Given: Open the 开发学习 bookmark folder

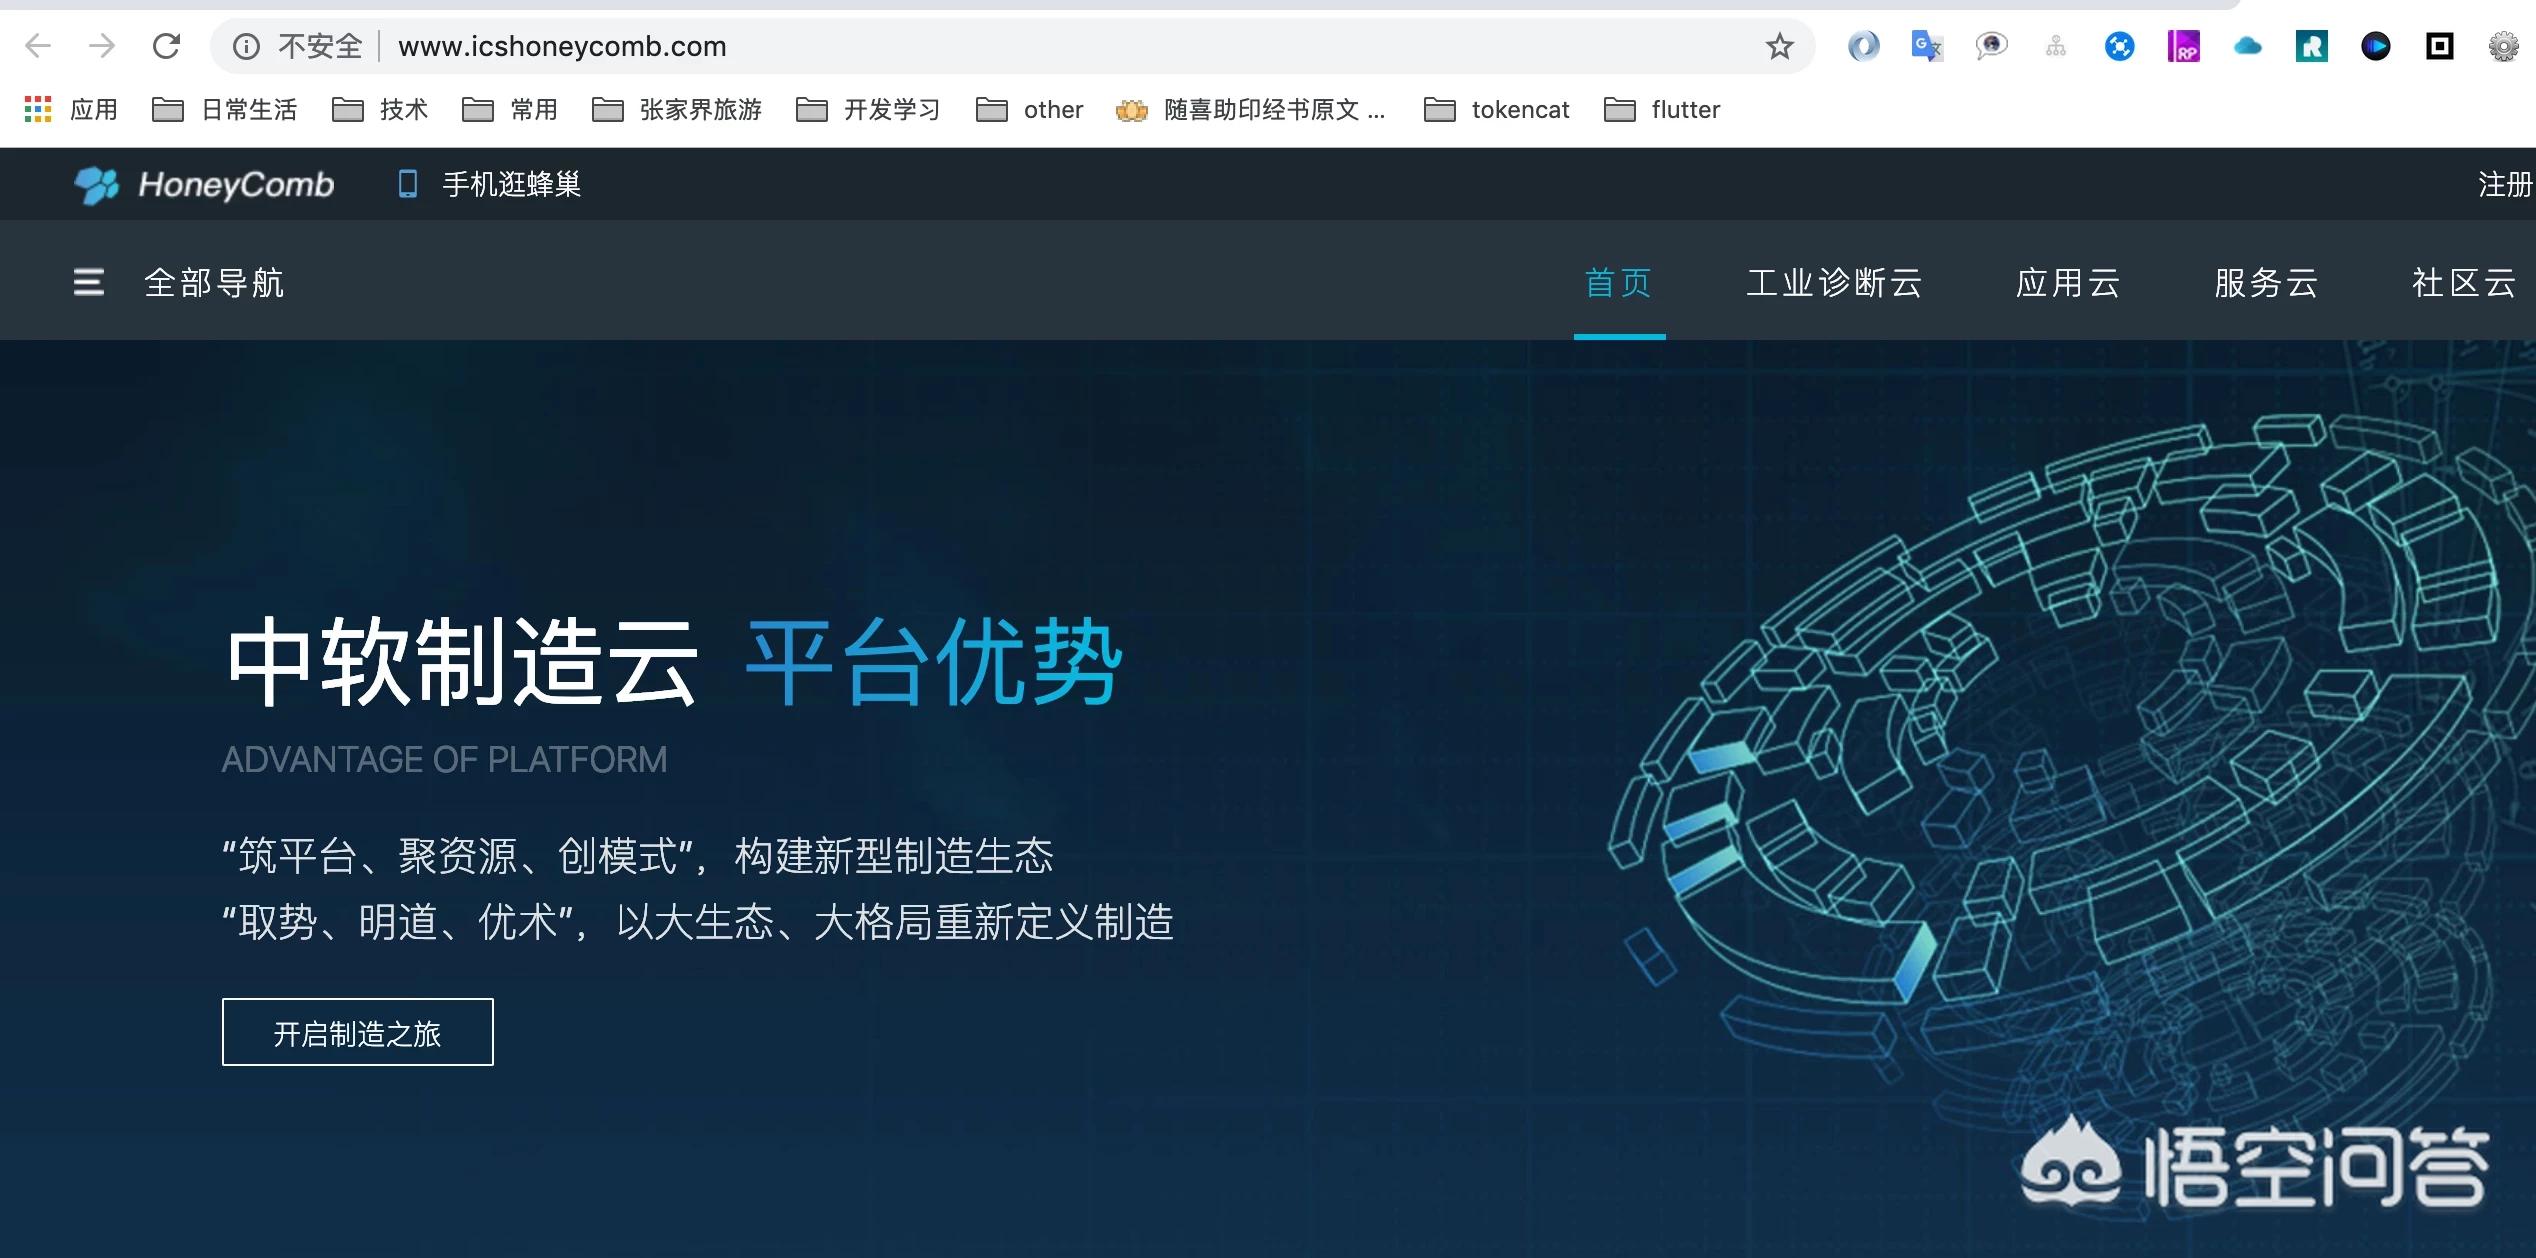Looking at the screenshot, I should (868, 109).
